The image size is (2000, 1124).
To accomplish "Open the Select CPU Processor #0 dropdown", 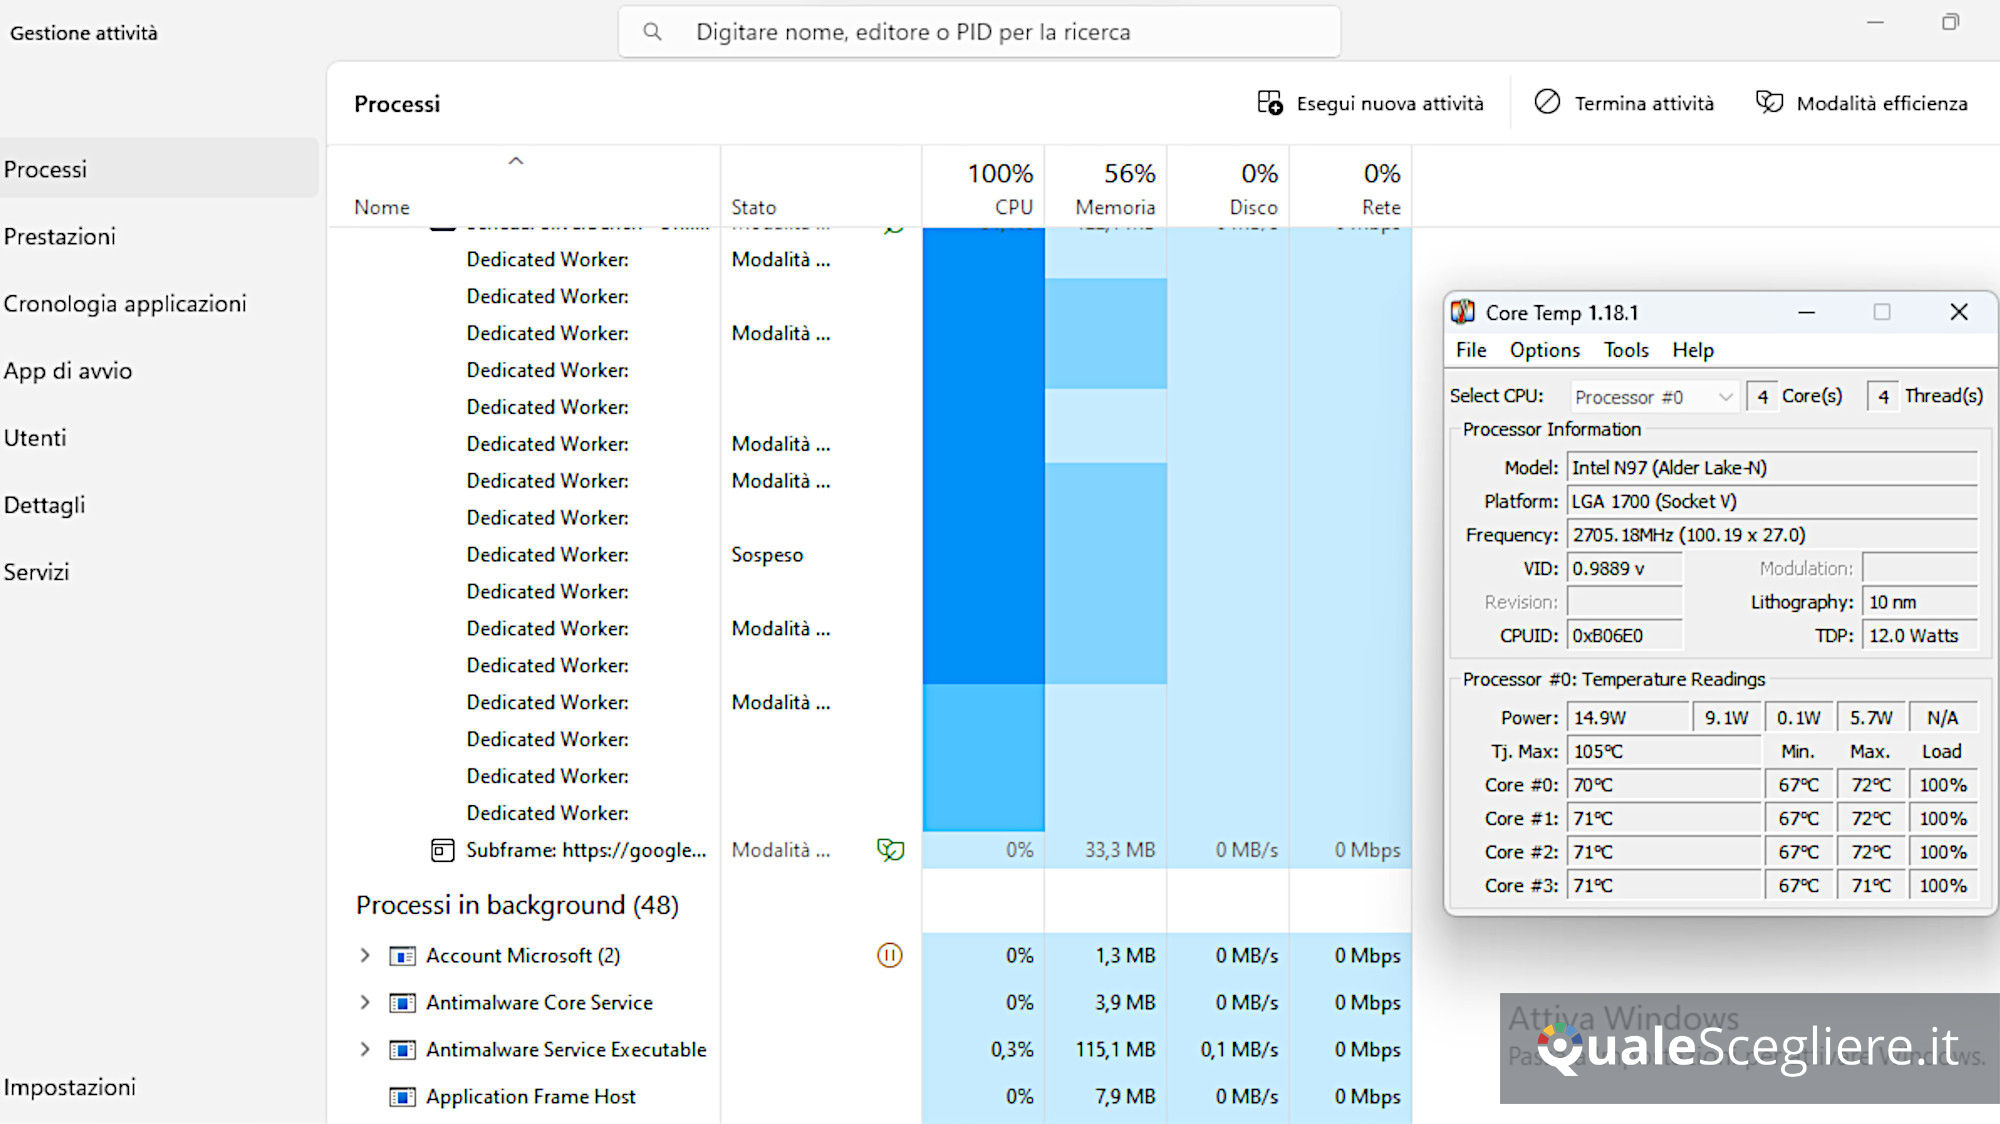I will [1653, 397].
